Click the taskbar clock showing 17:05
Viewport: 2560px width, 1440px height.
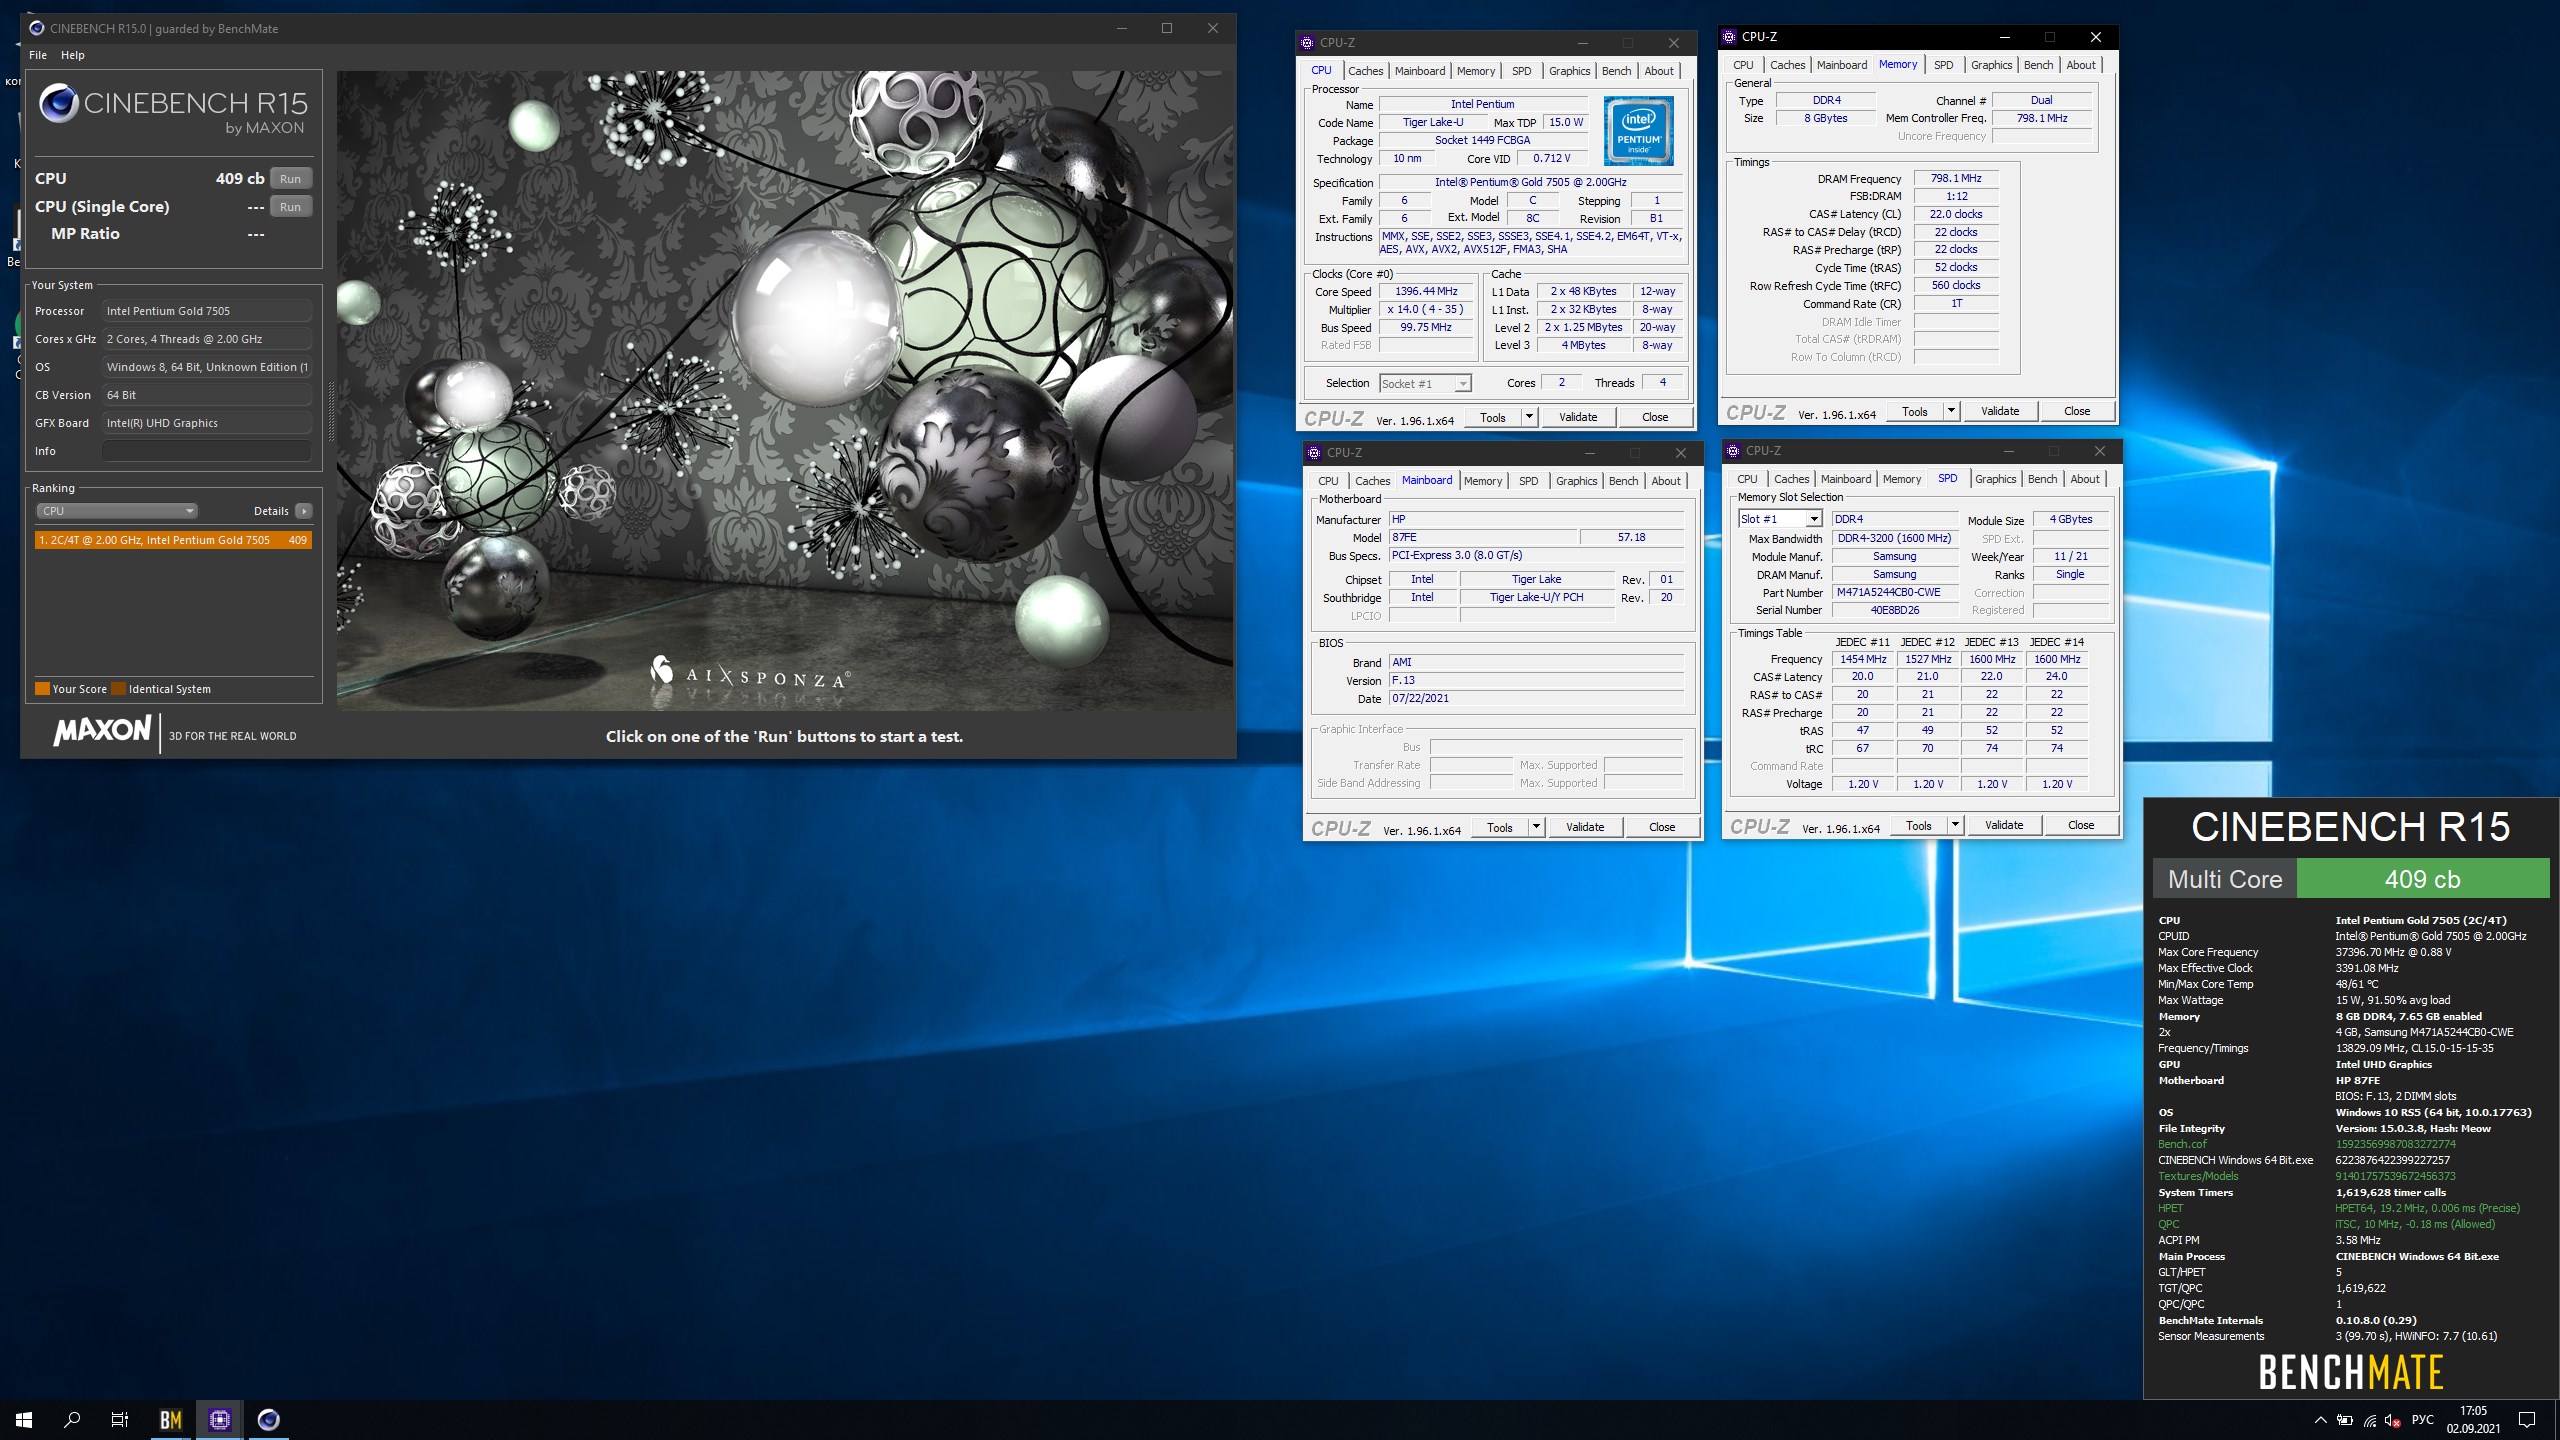(x=2473, y=1420)
